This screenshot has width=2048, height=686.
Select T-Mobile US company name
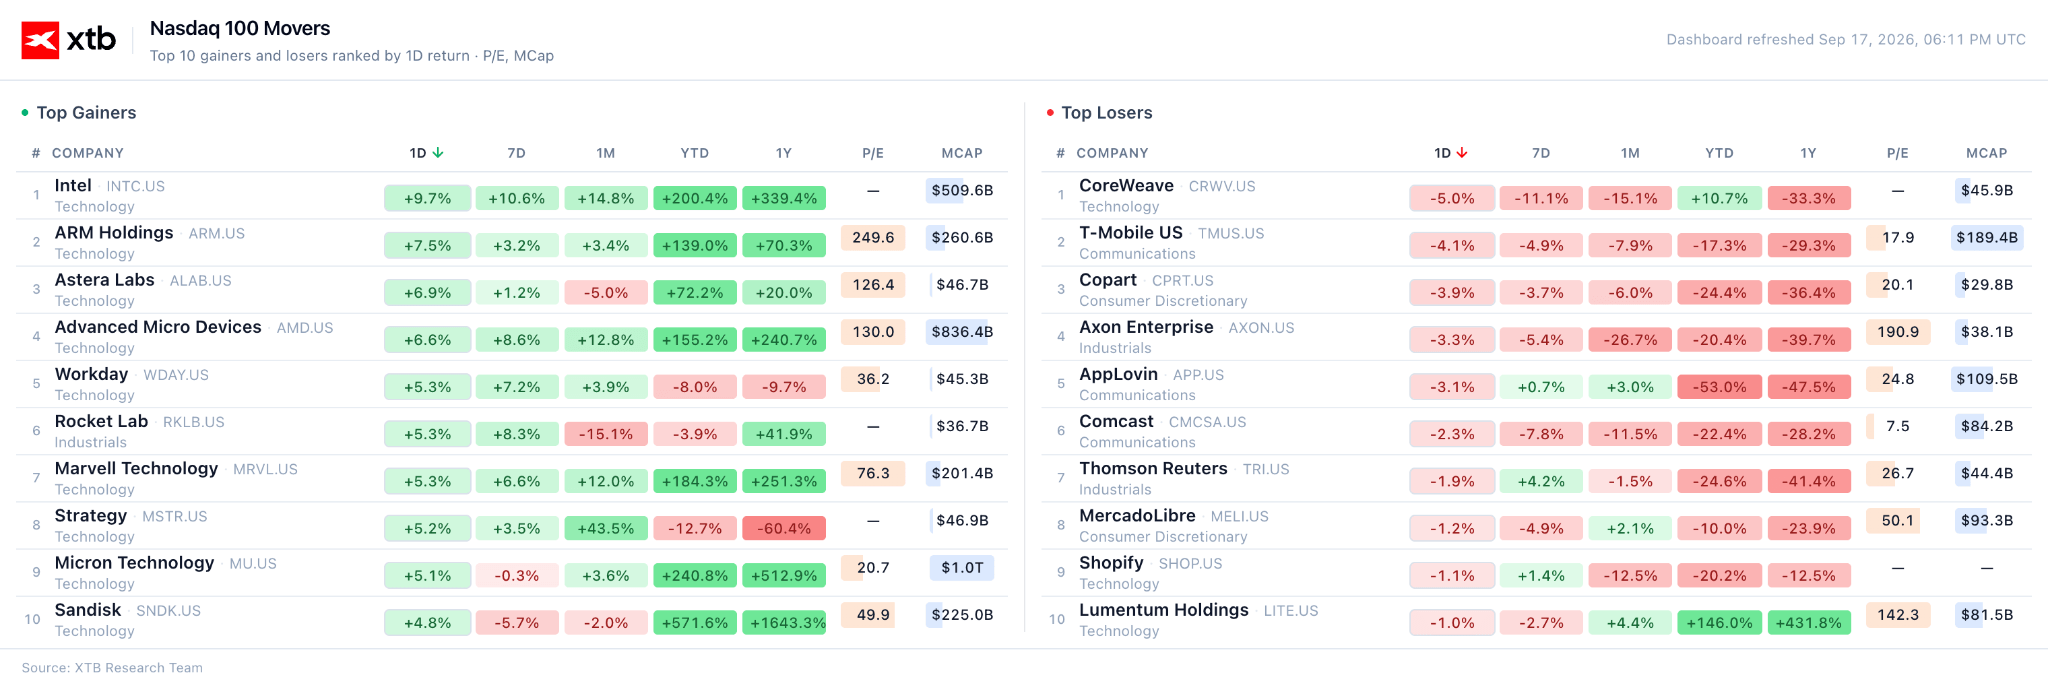(x=1131, y=233)
